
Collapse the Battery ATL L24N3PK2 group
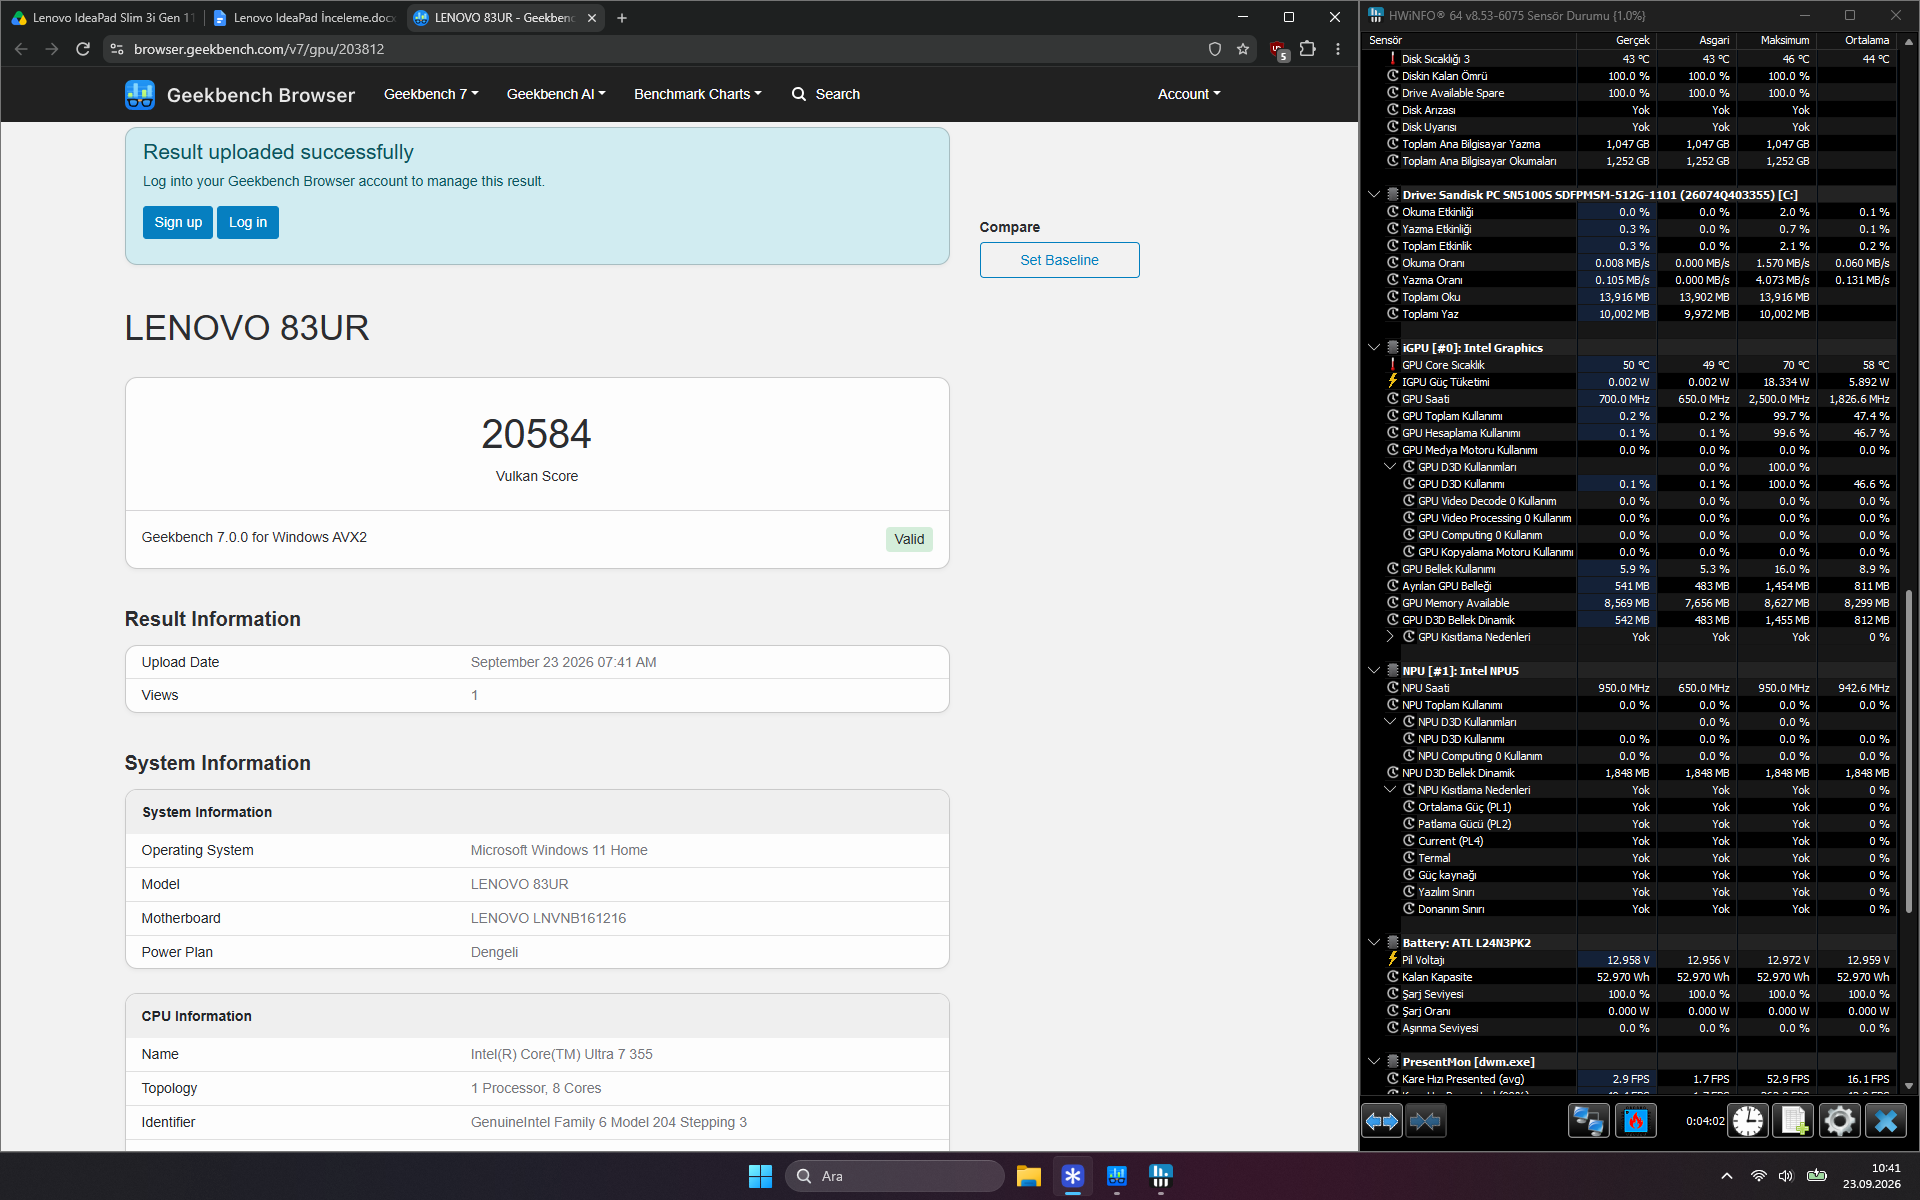coord(1374,943)
